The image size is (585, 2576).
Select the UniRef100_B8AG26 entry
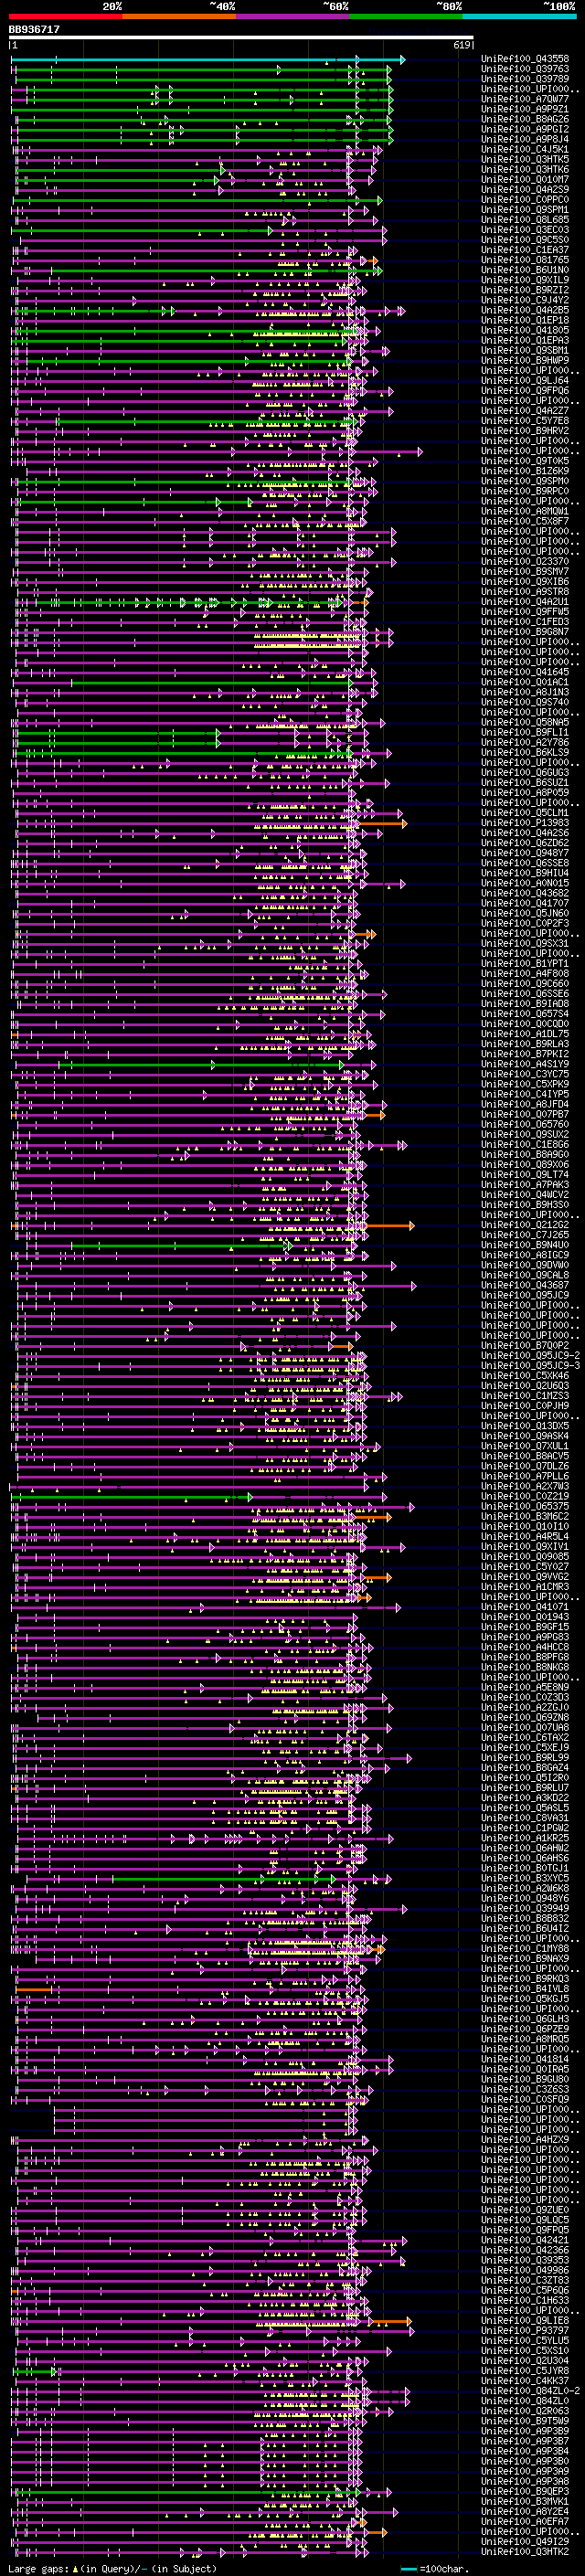pyautogui.click(x=525, y=119)
